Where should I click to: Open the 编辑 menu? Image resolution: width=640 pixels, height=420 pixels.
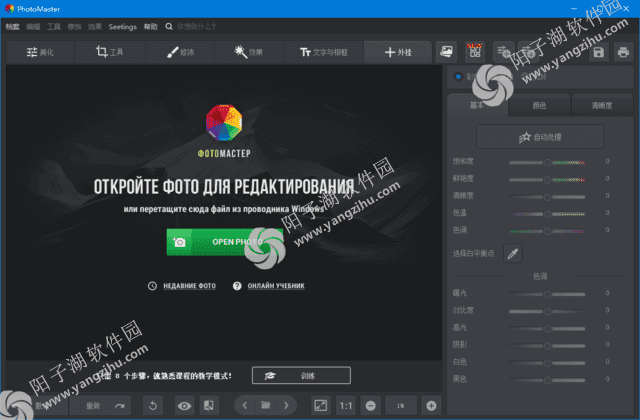(x=33, y=27)
